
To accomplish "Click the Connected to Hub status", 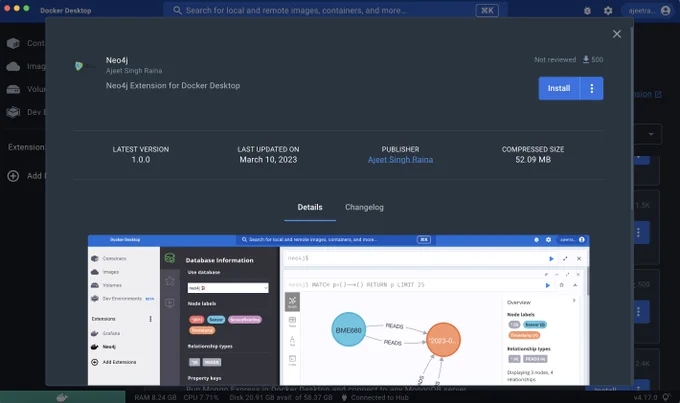I will (375, 397).
